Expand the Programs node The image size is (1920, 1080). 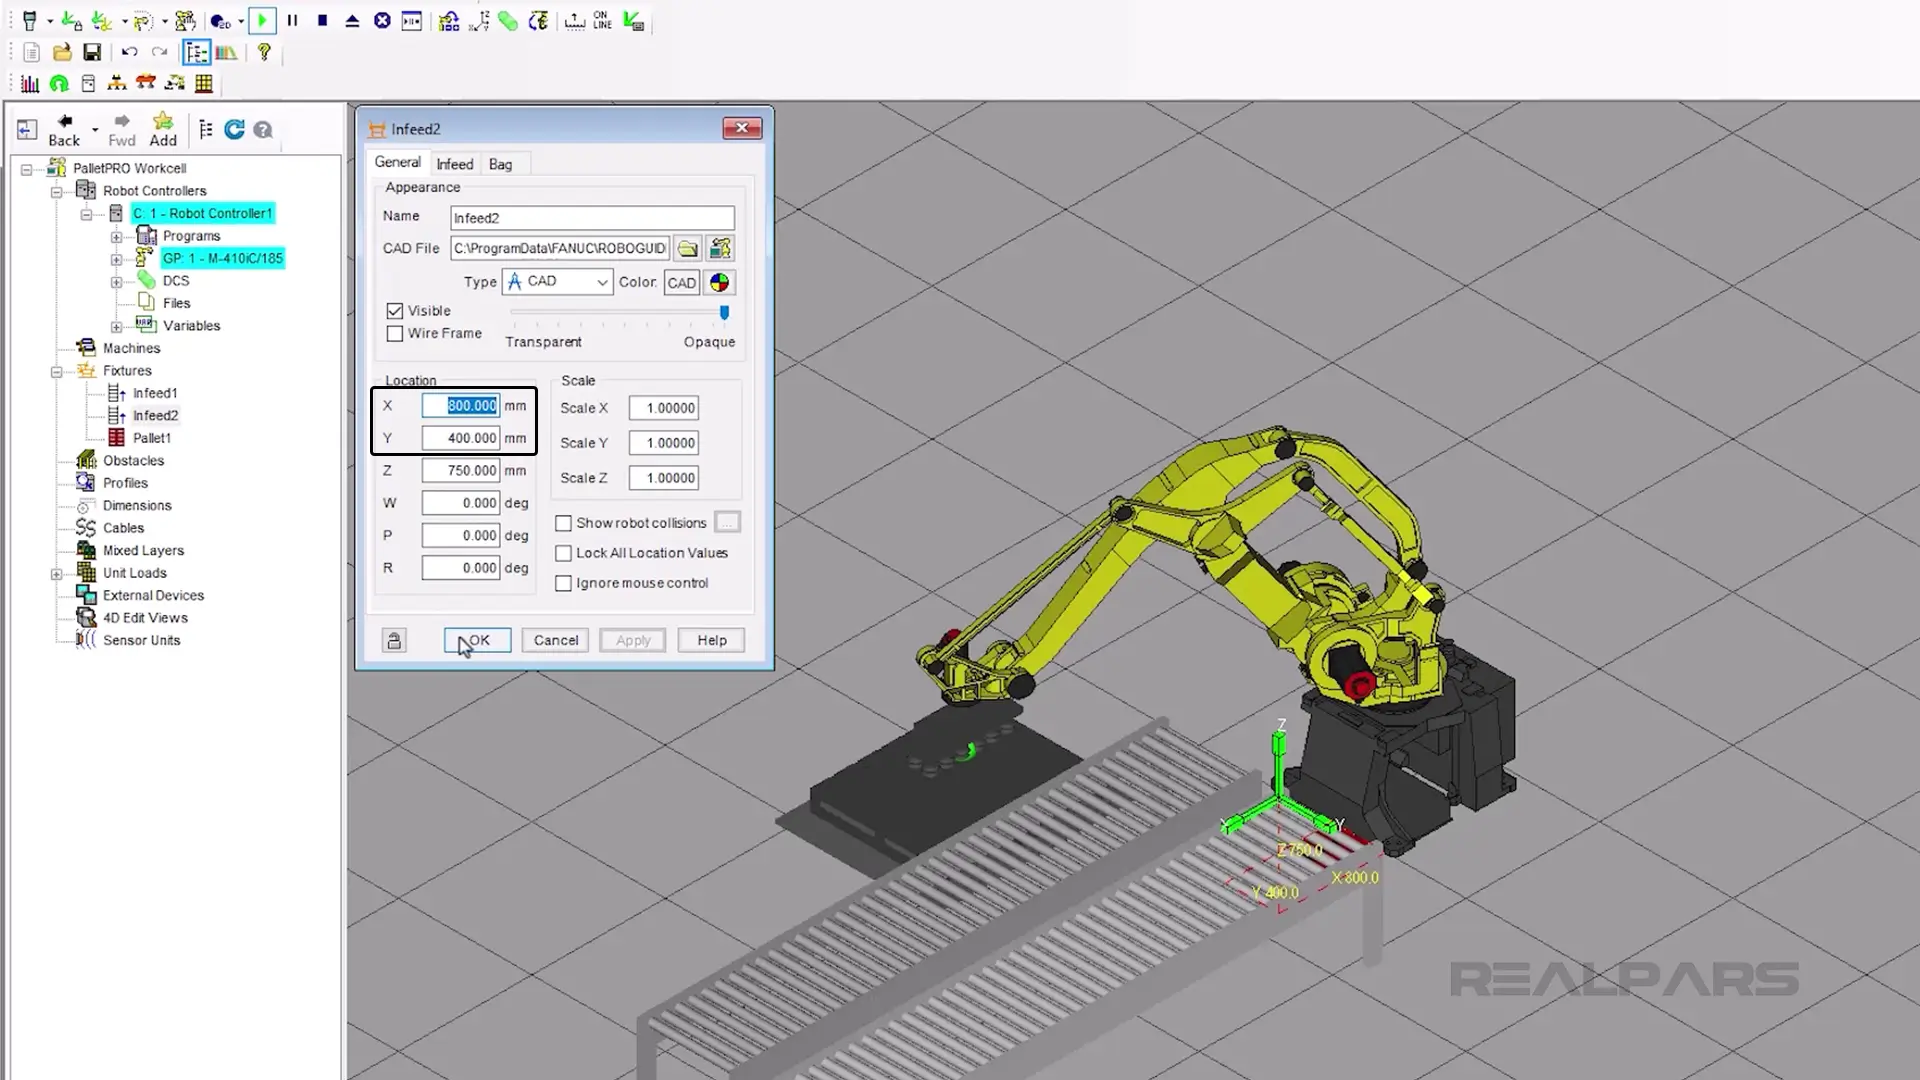(x=117, y=236)
